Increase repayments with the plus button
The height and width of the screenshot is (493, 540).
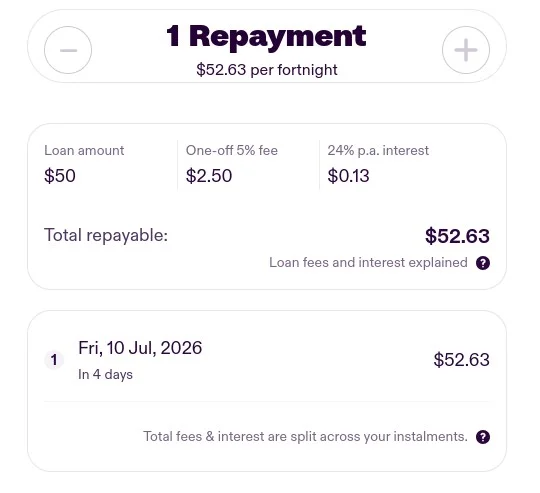[466, 50]
